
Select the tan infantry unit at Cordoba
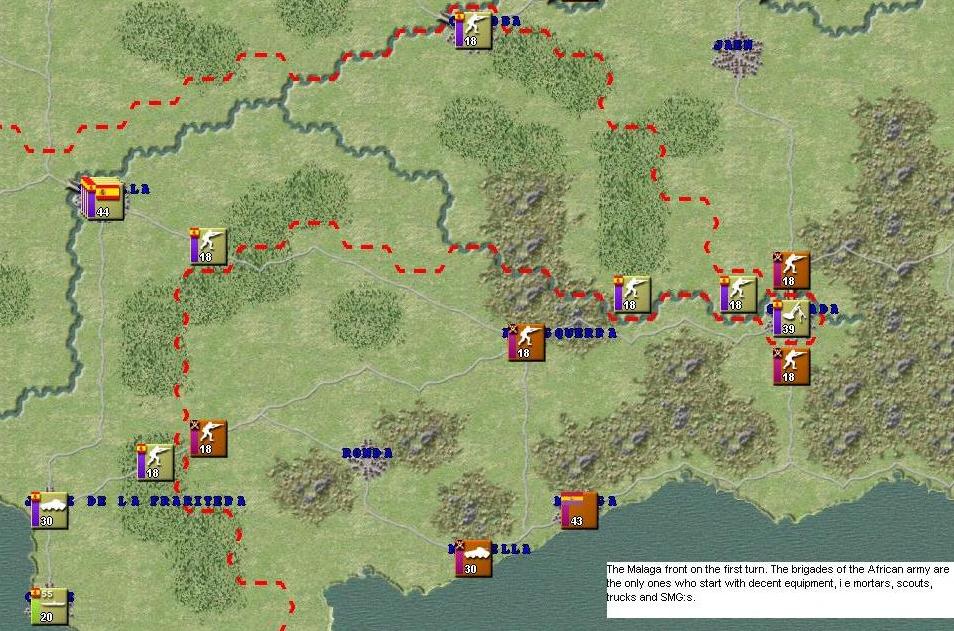coord(472,30)
